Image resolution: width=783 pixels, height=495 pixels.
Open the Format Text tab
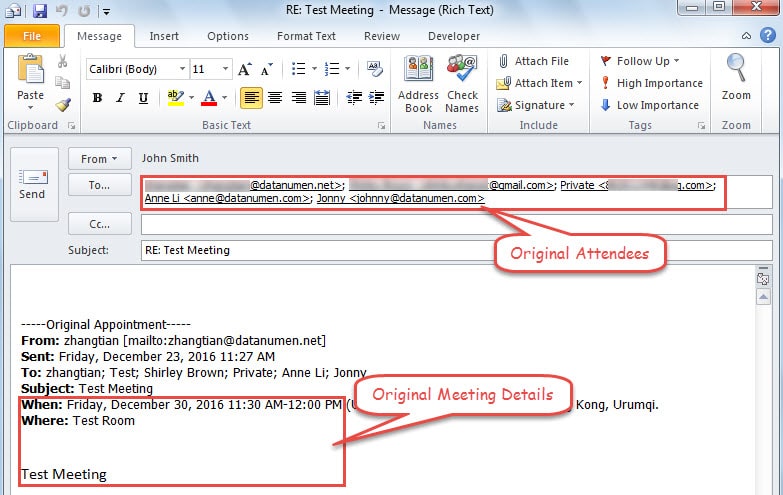tap(306, 36)
